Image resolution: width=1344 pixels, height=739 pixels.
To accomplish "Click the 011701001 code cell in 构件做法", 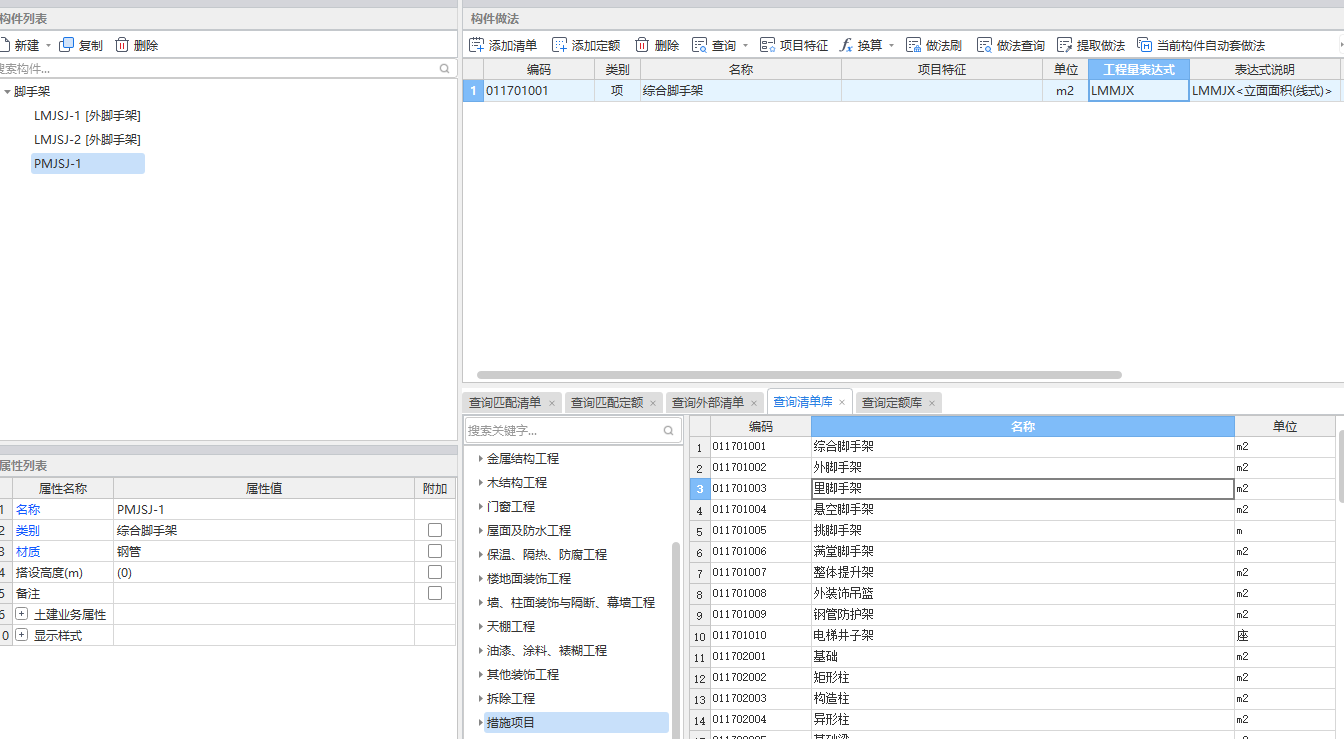I will click(x=539, y=91).
